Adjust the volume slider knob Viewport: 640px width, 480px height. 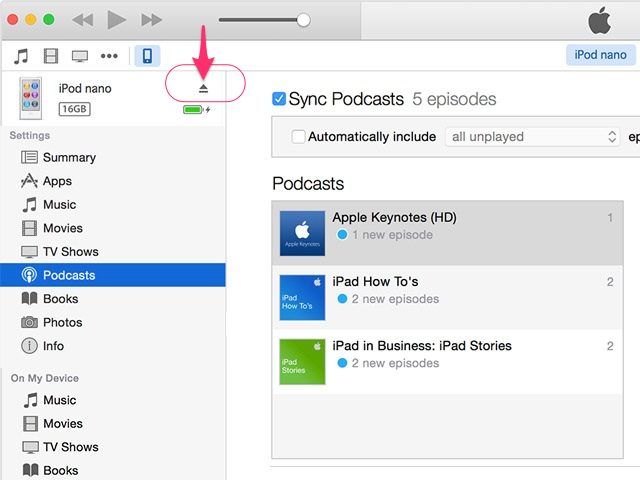(303, 20)
